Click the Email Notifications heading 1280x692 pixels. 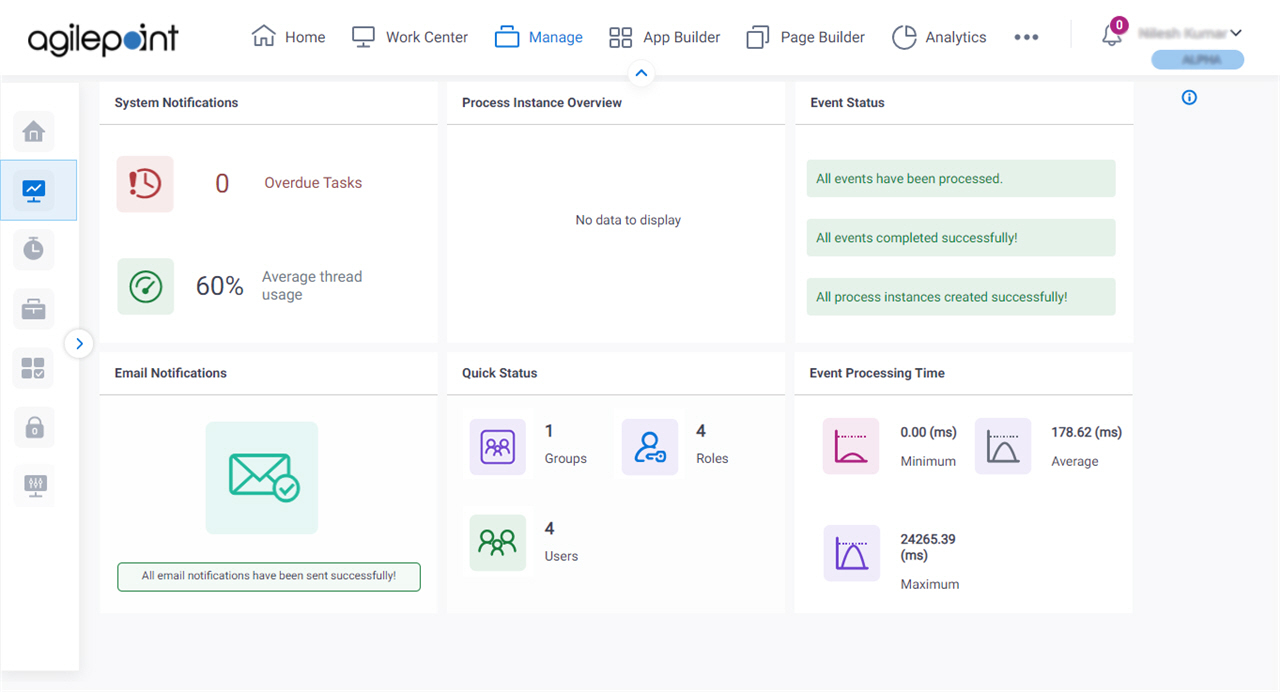tap(170, 373)
